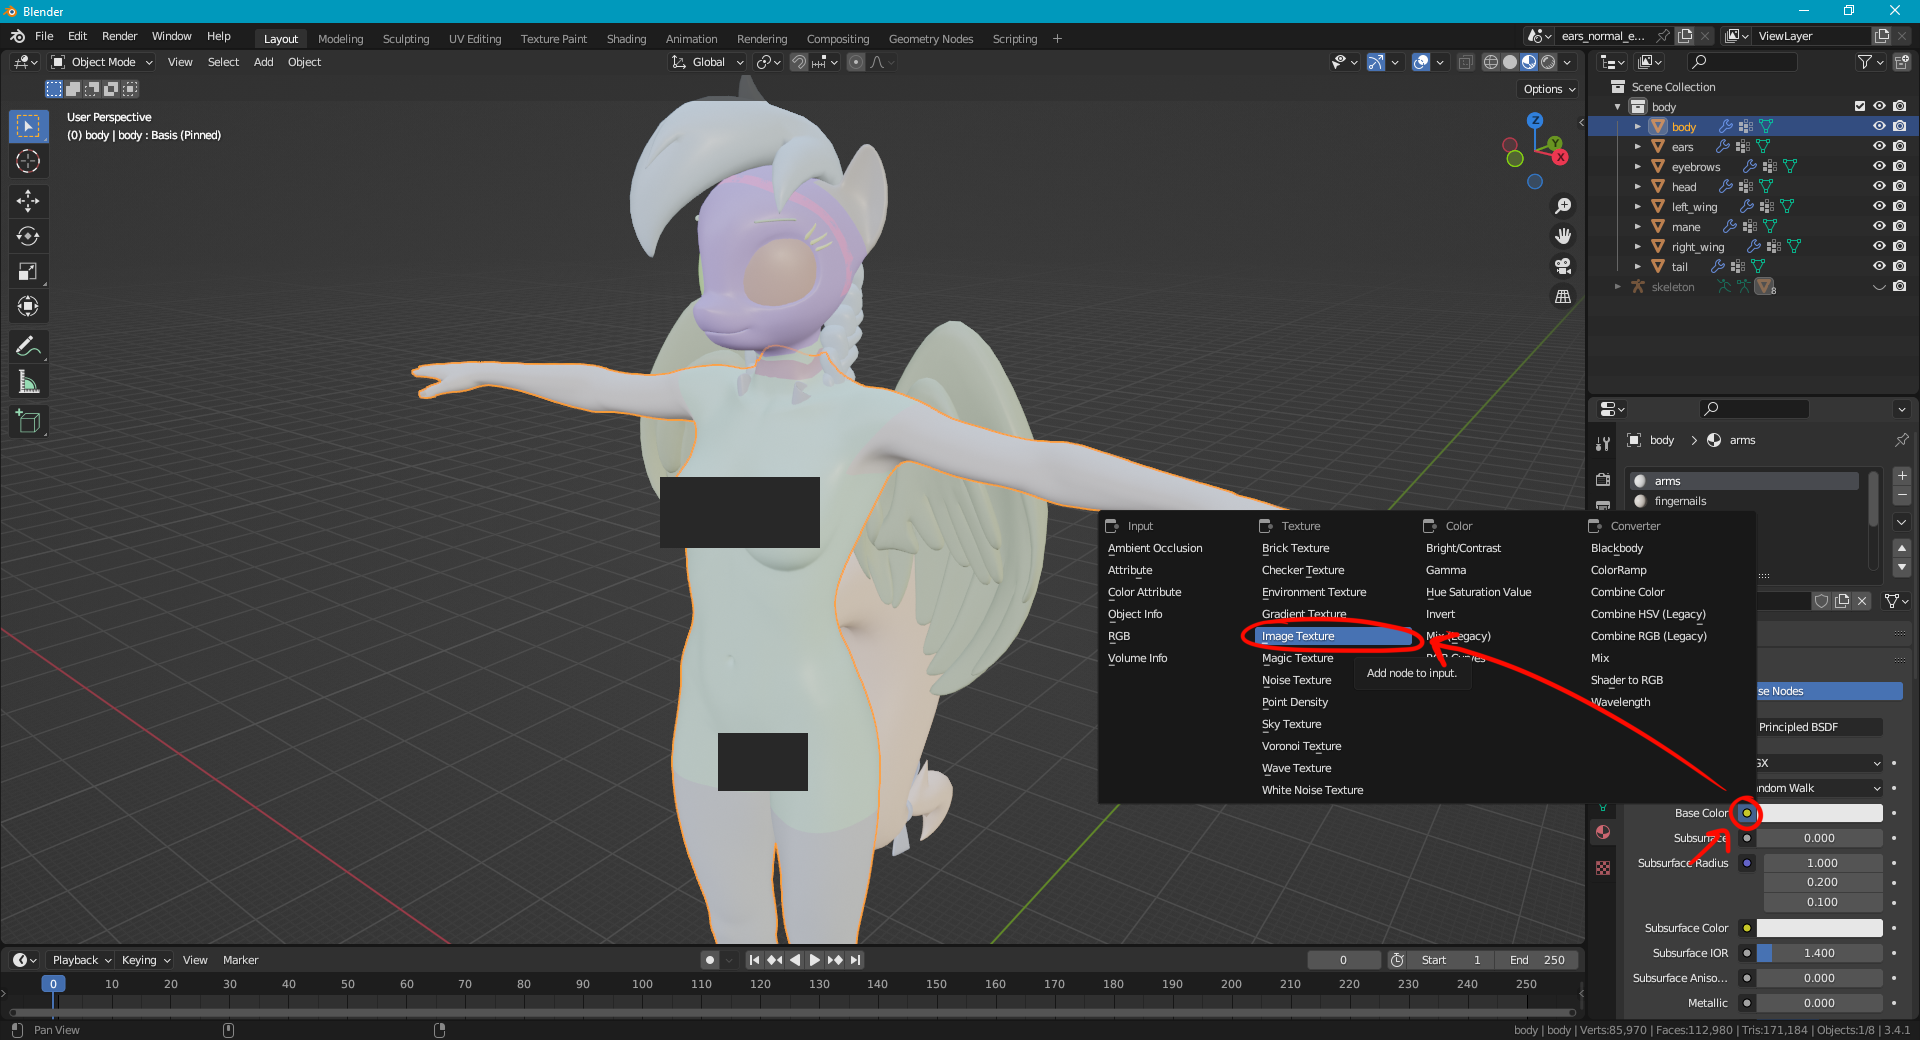
Task: Enable material preview shading
Action: 1529,62
